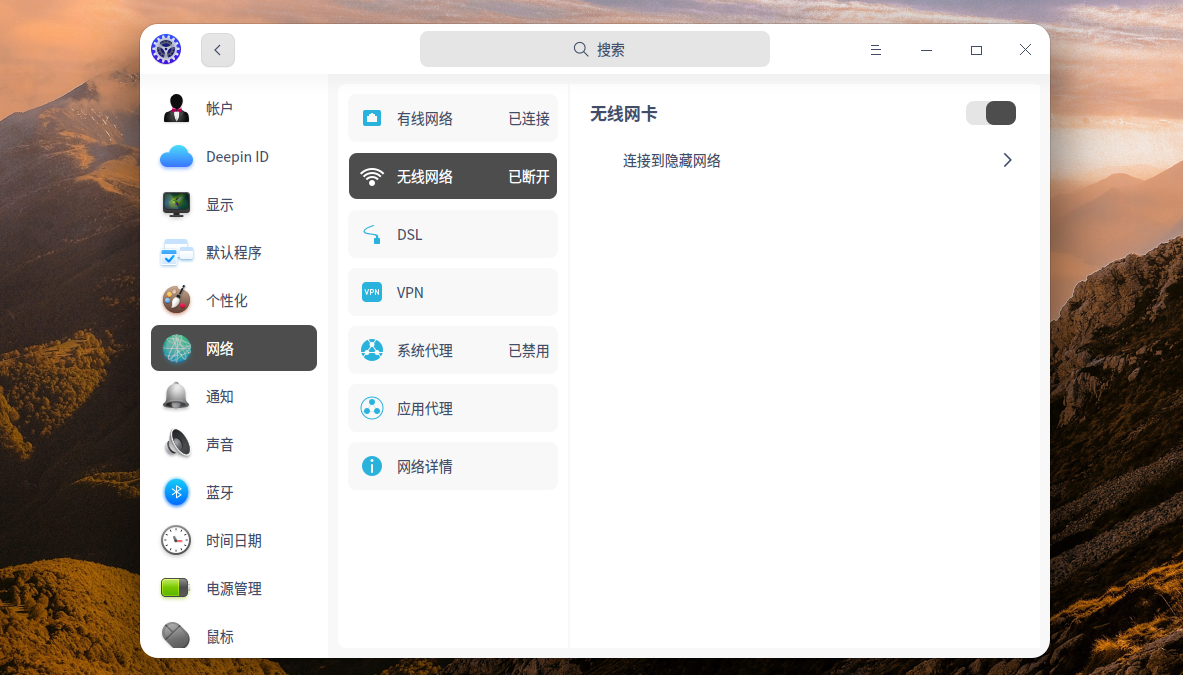Select 个性化 label in sidebar
The height and width of the screenshot is (675, 1183).
[226, 300]
